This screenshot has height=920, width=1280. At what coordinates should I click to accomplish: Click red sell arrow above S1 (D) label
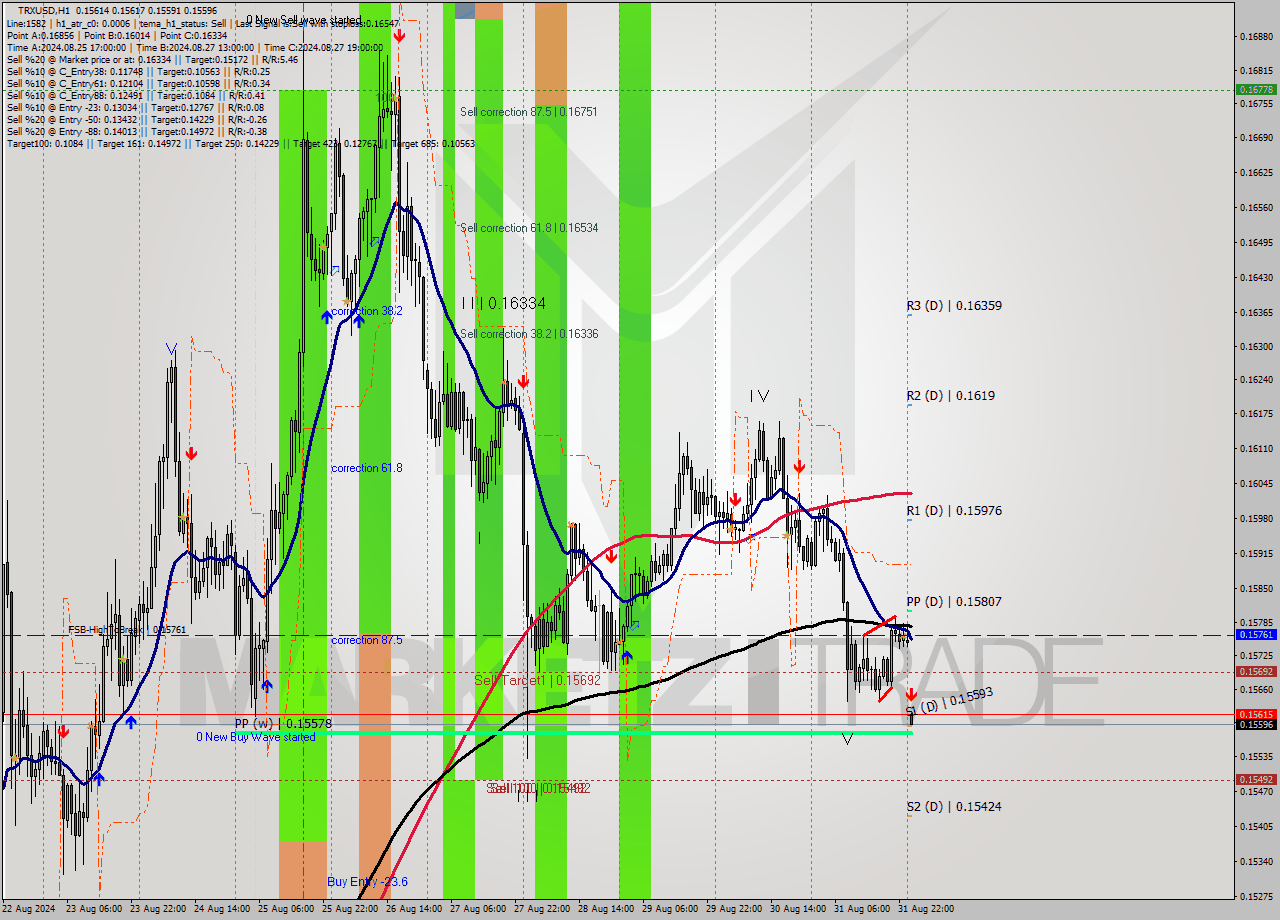tap(911, 694)
